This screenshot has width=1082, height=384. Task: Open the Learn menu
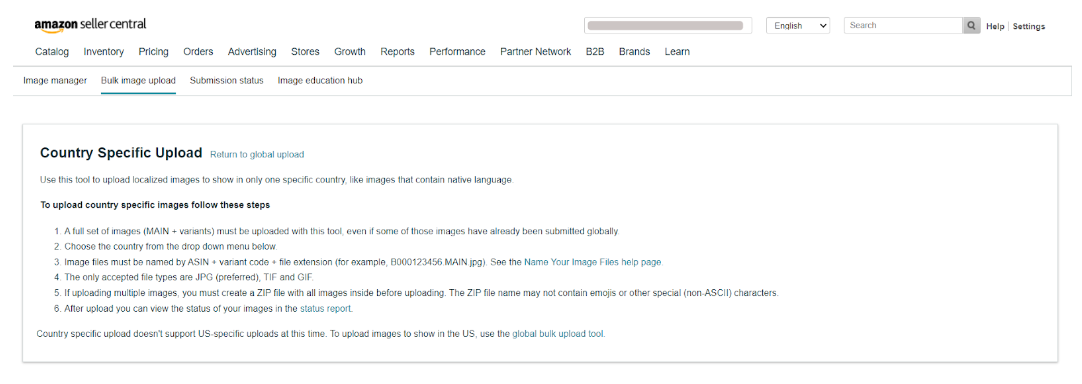(677, 52)
